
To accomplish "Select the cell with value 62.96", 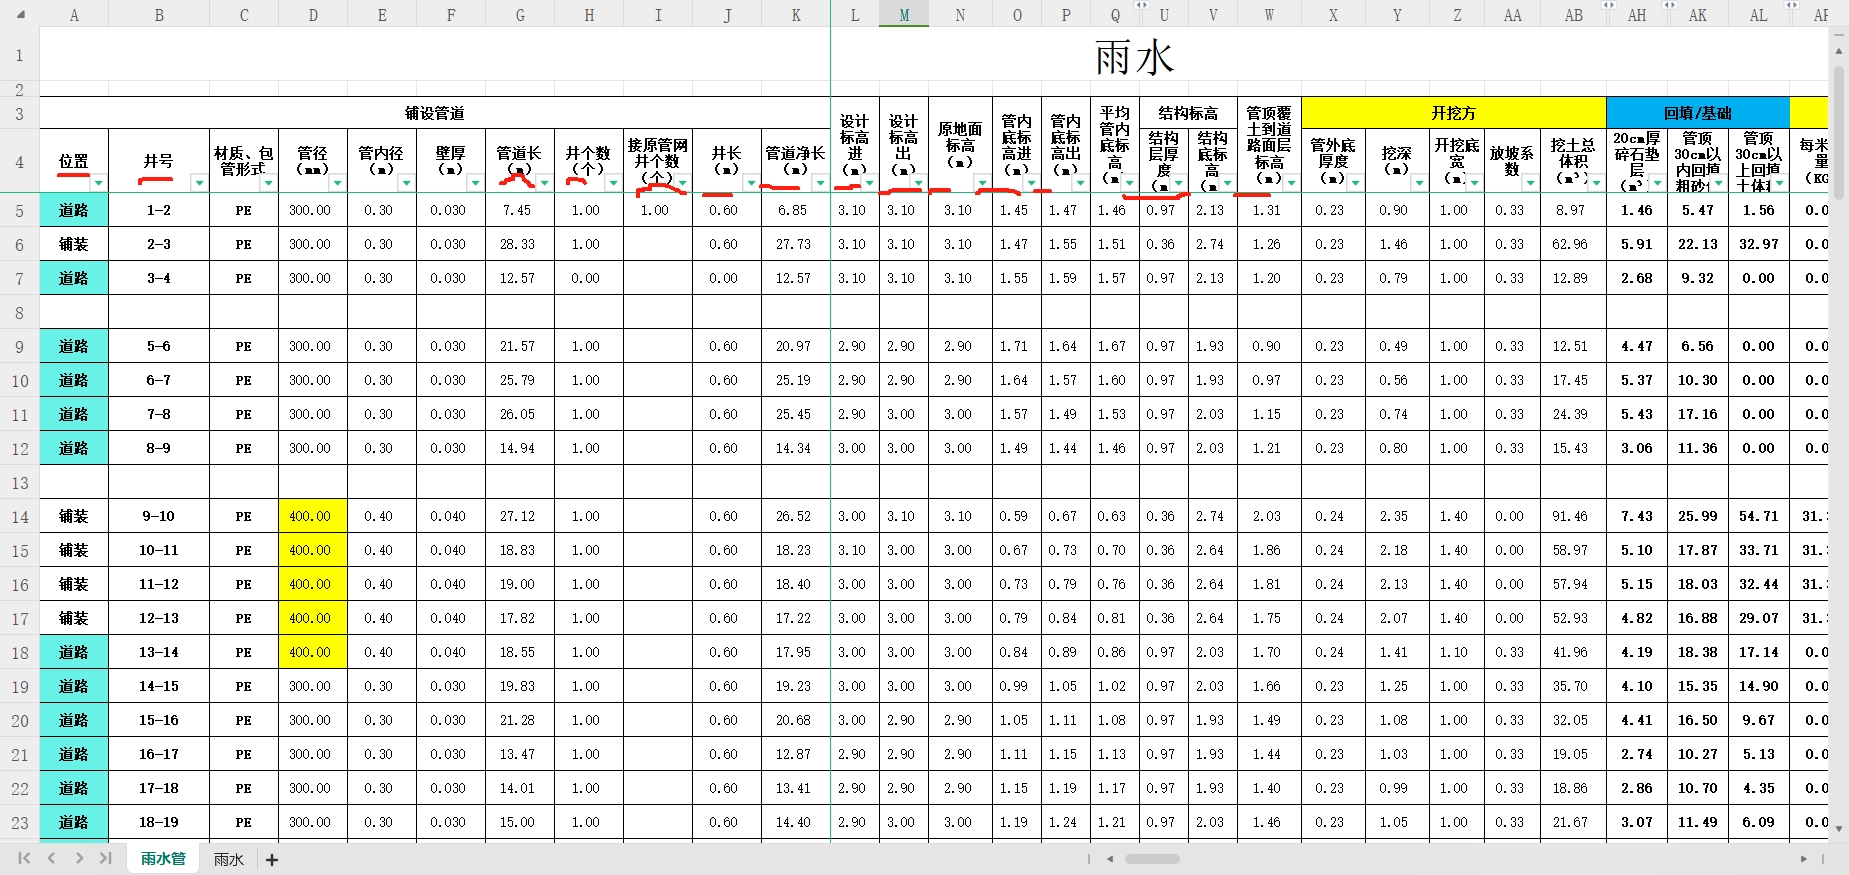I will click(1572, 244).
